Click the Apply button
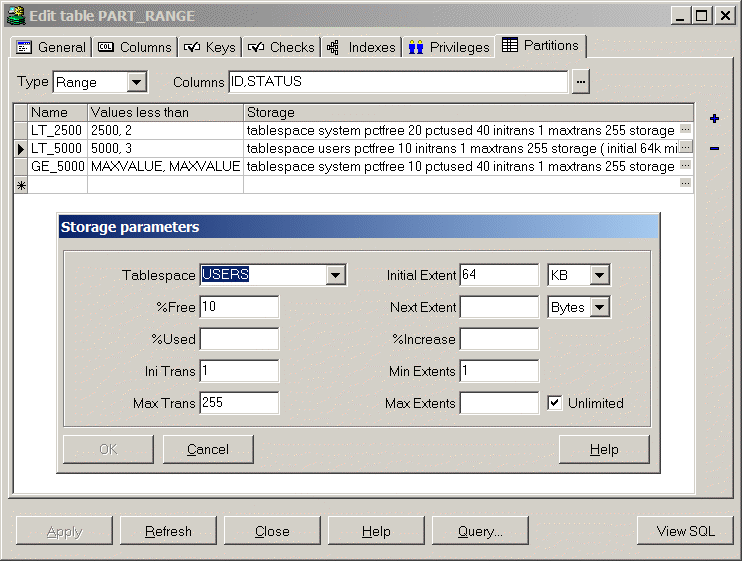 (x=64, y=531)
